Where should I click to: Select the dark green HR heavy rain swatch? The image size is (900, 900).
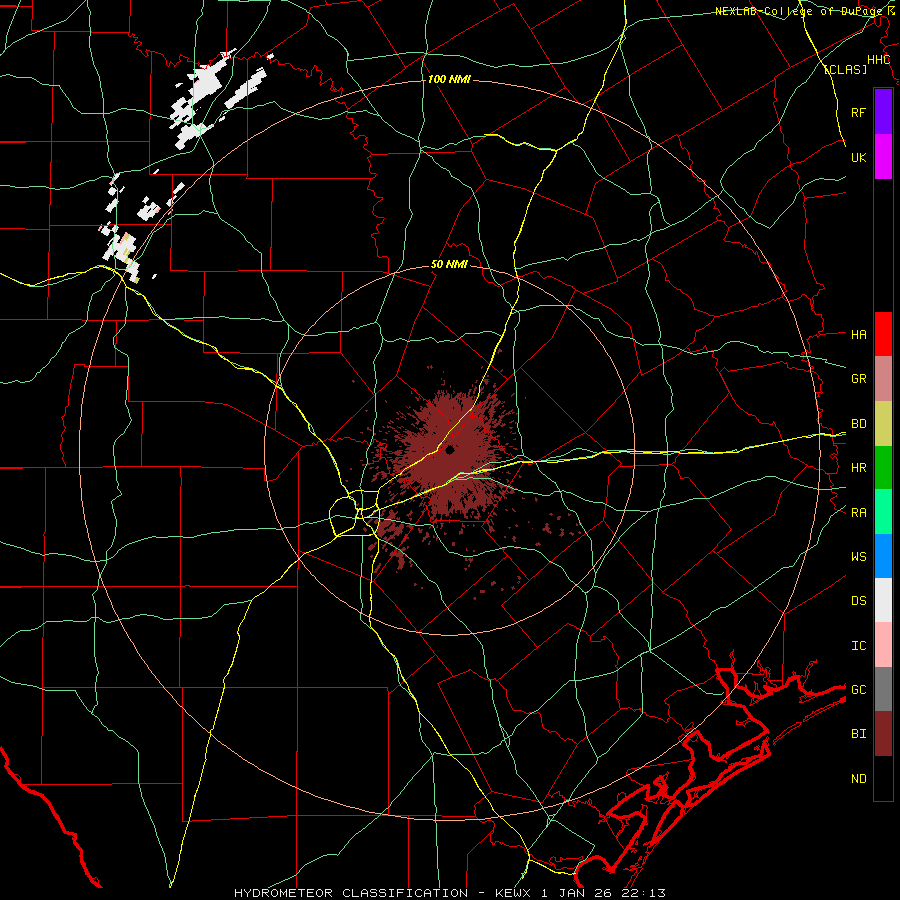[x=883, y=468]
